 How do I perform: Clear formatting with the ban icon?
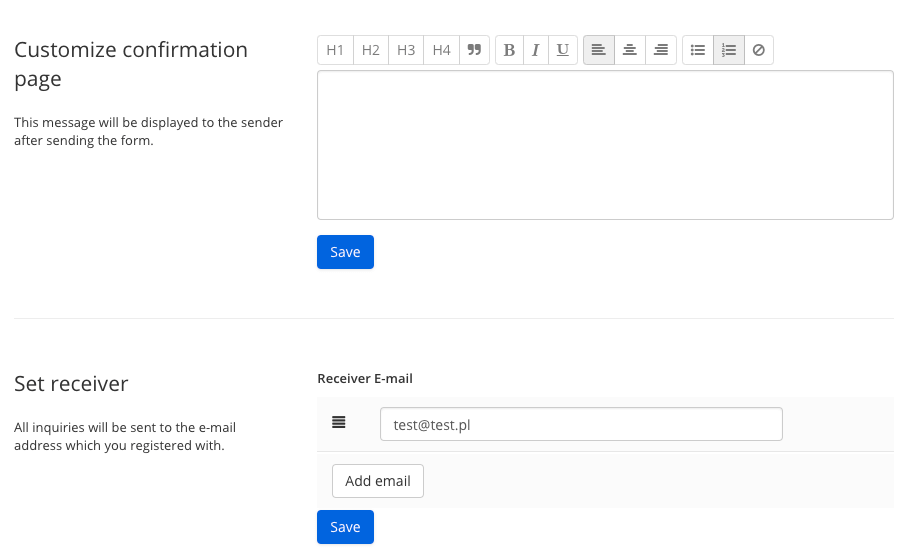pos(759,50)
